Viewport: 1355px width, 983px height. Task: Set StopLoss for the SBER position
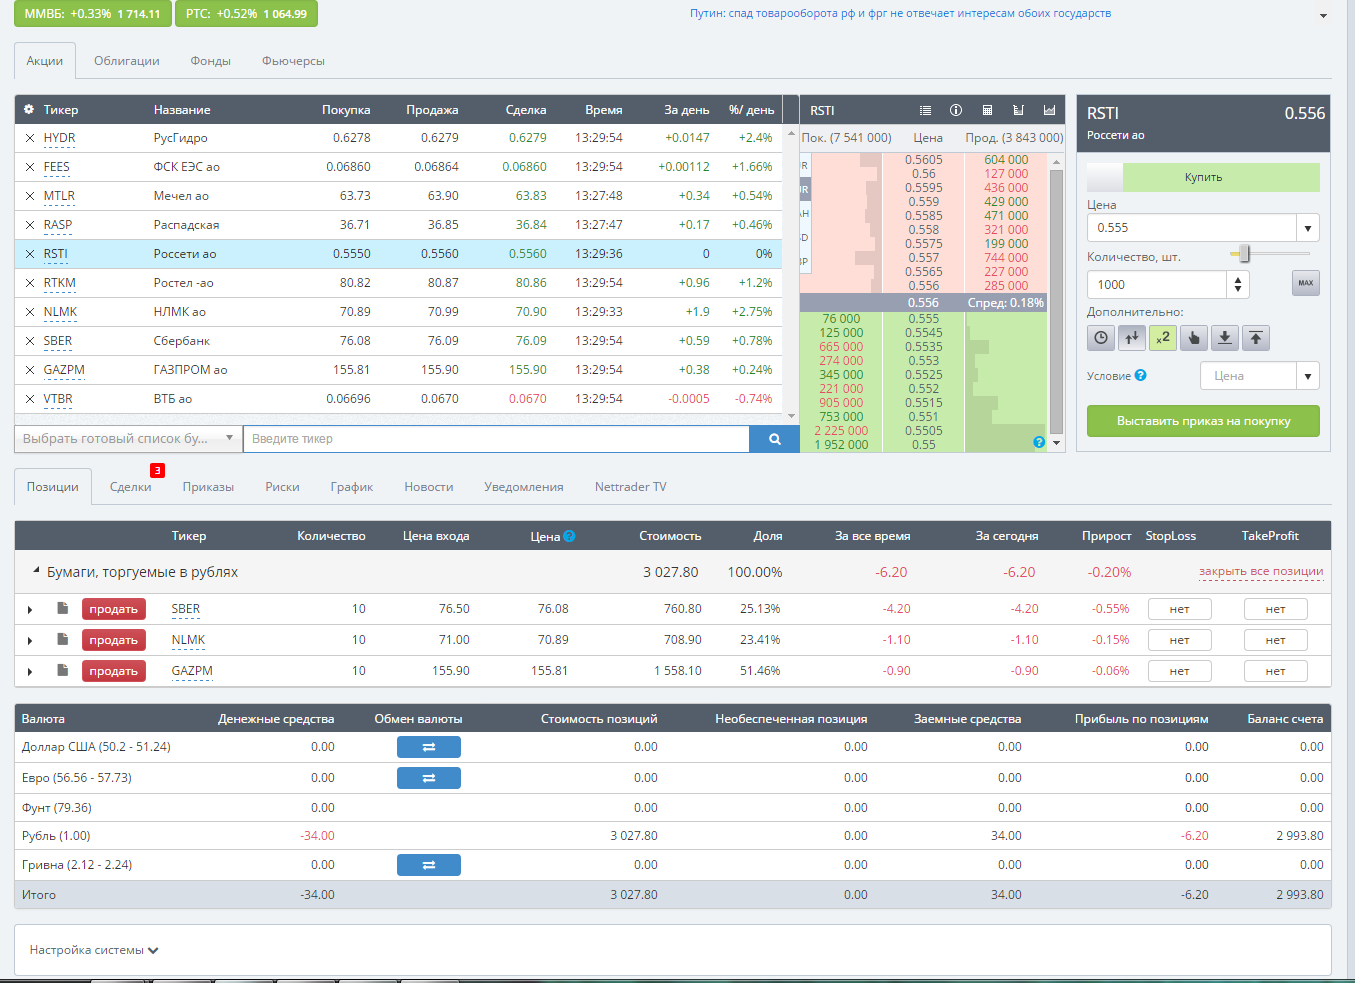(x=1180, y=609)
